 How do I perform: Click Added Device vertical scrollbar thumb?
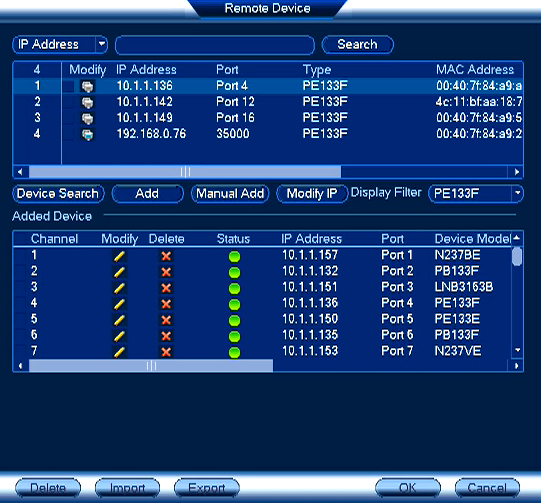coord(517,256)
